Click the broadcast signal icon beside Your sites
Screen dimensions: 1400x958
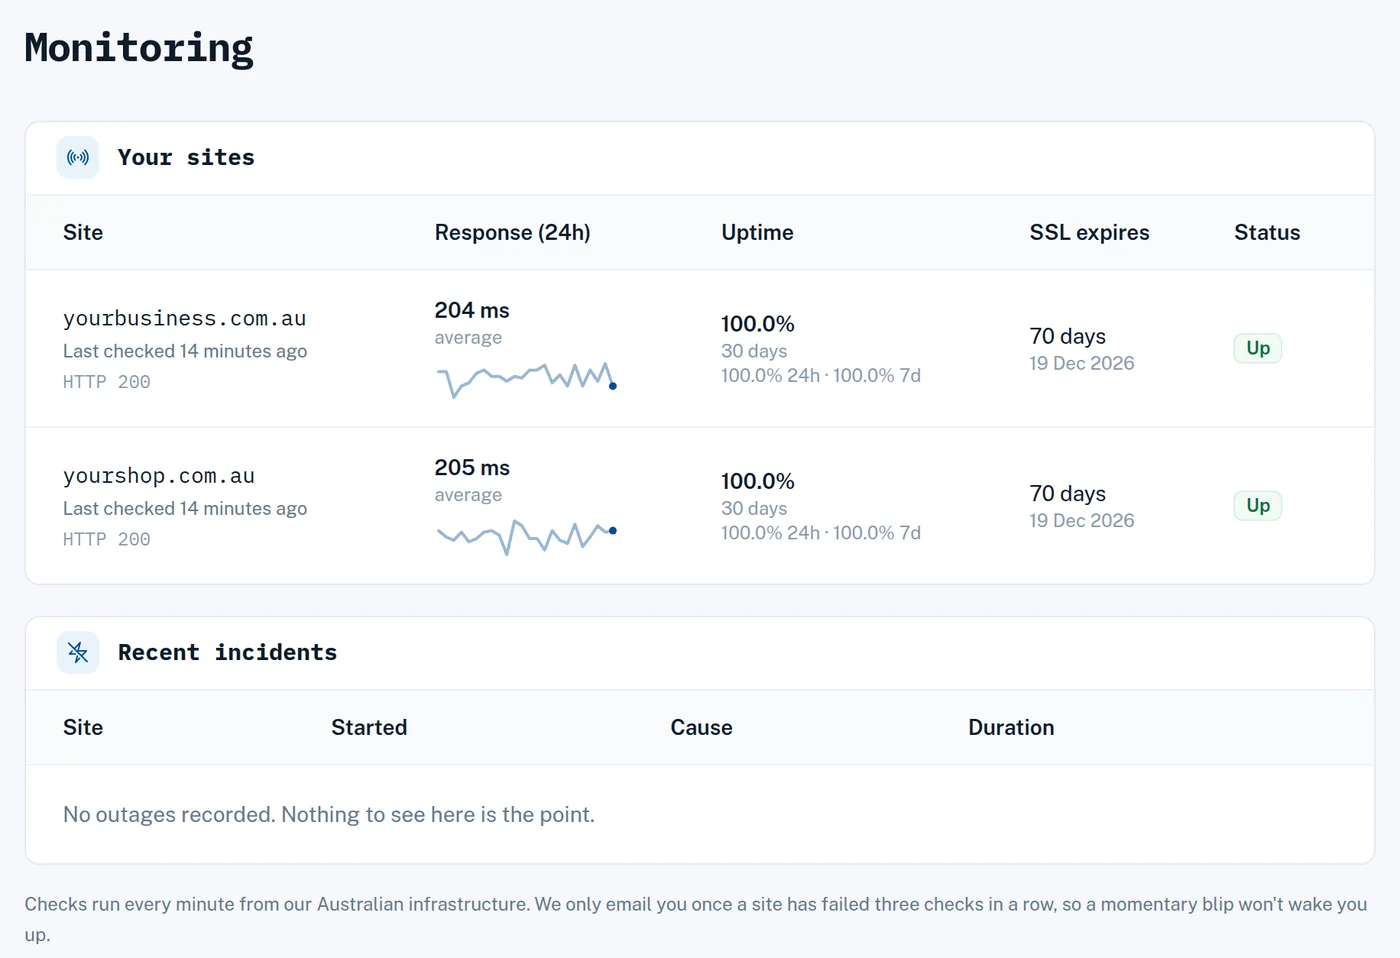(x=78, y=157)
